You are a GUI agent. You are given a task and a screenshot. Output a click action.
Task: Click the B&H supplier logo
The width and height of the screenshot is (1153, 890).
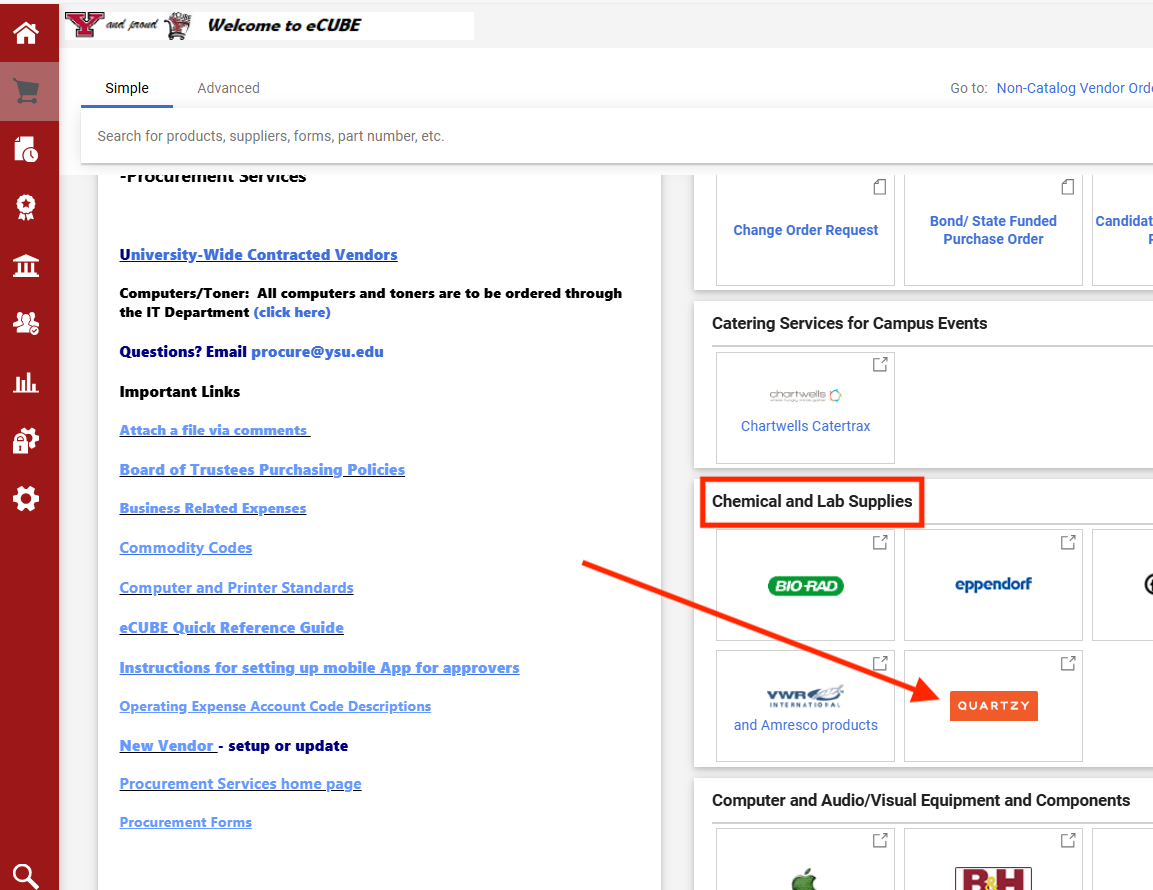[993, 878]
